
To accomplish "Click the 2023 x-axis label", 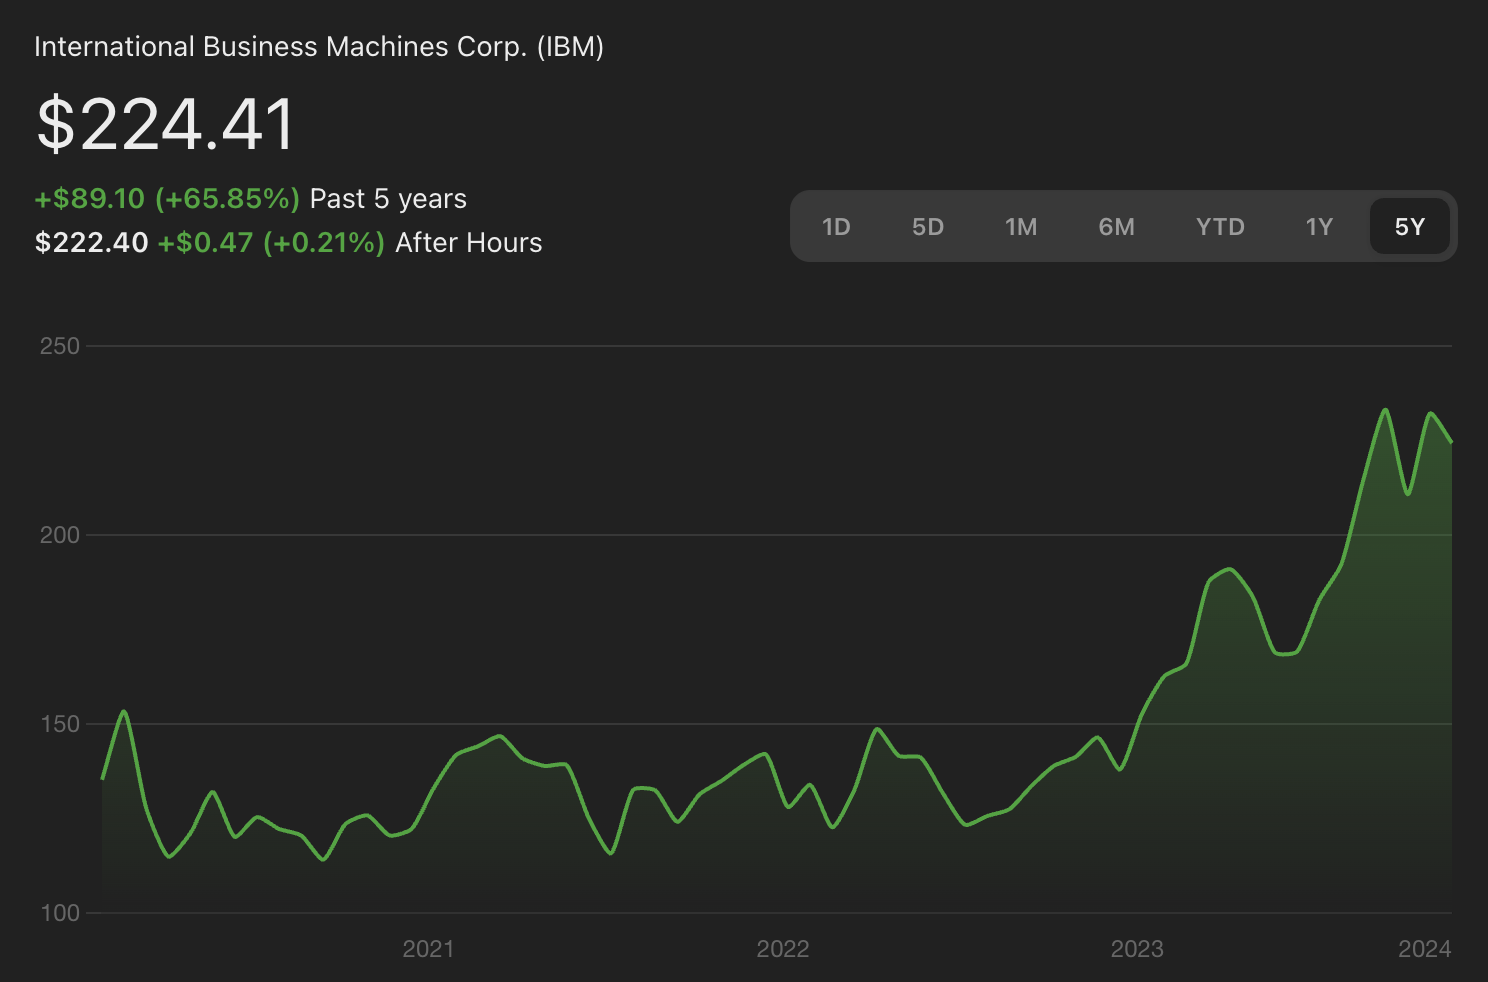I will [1137, 949].
